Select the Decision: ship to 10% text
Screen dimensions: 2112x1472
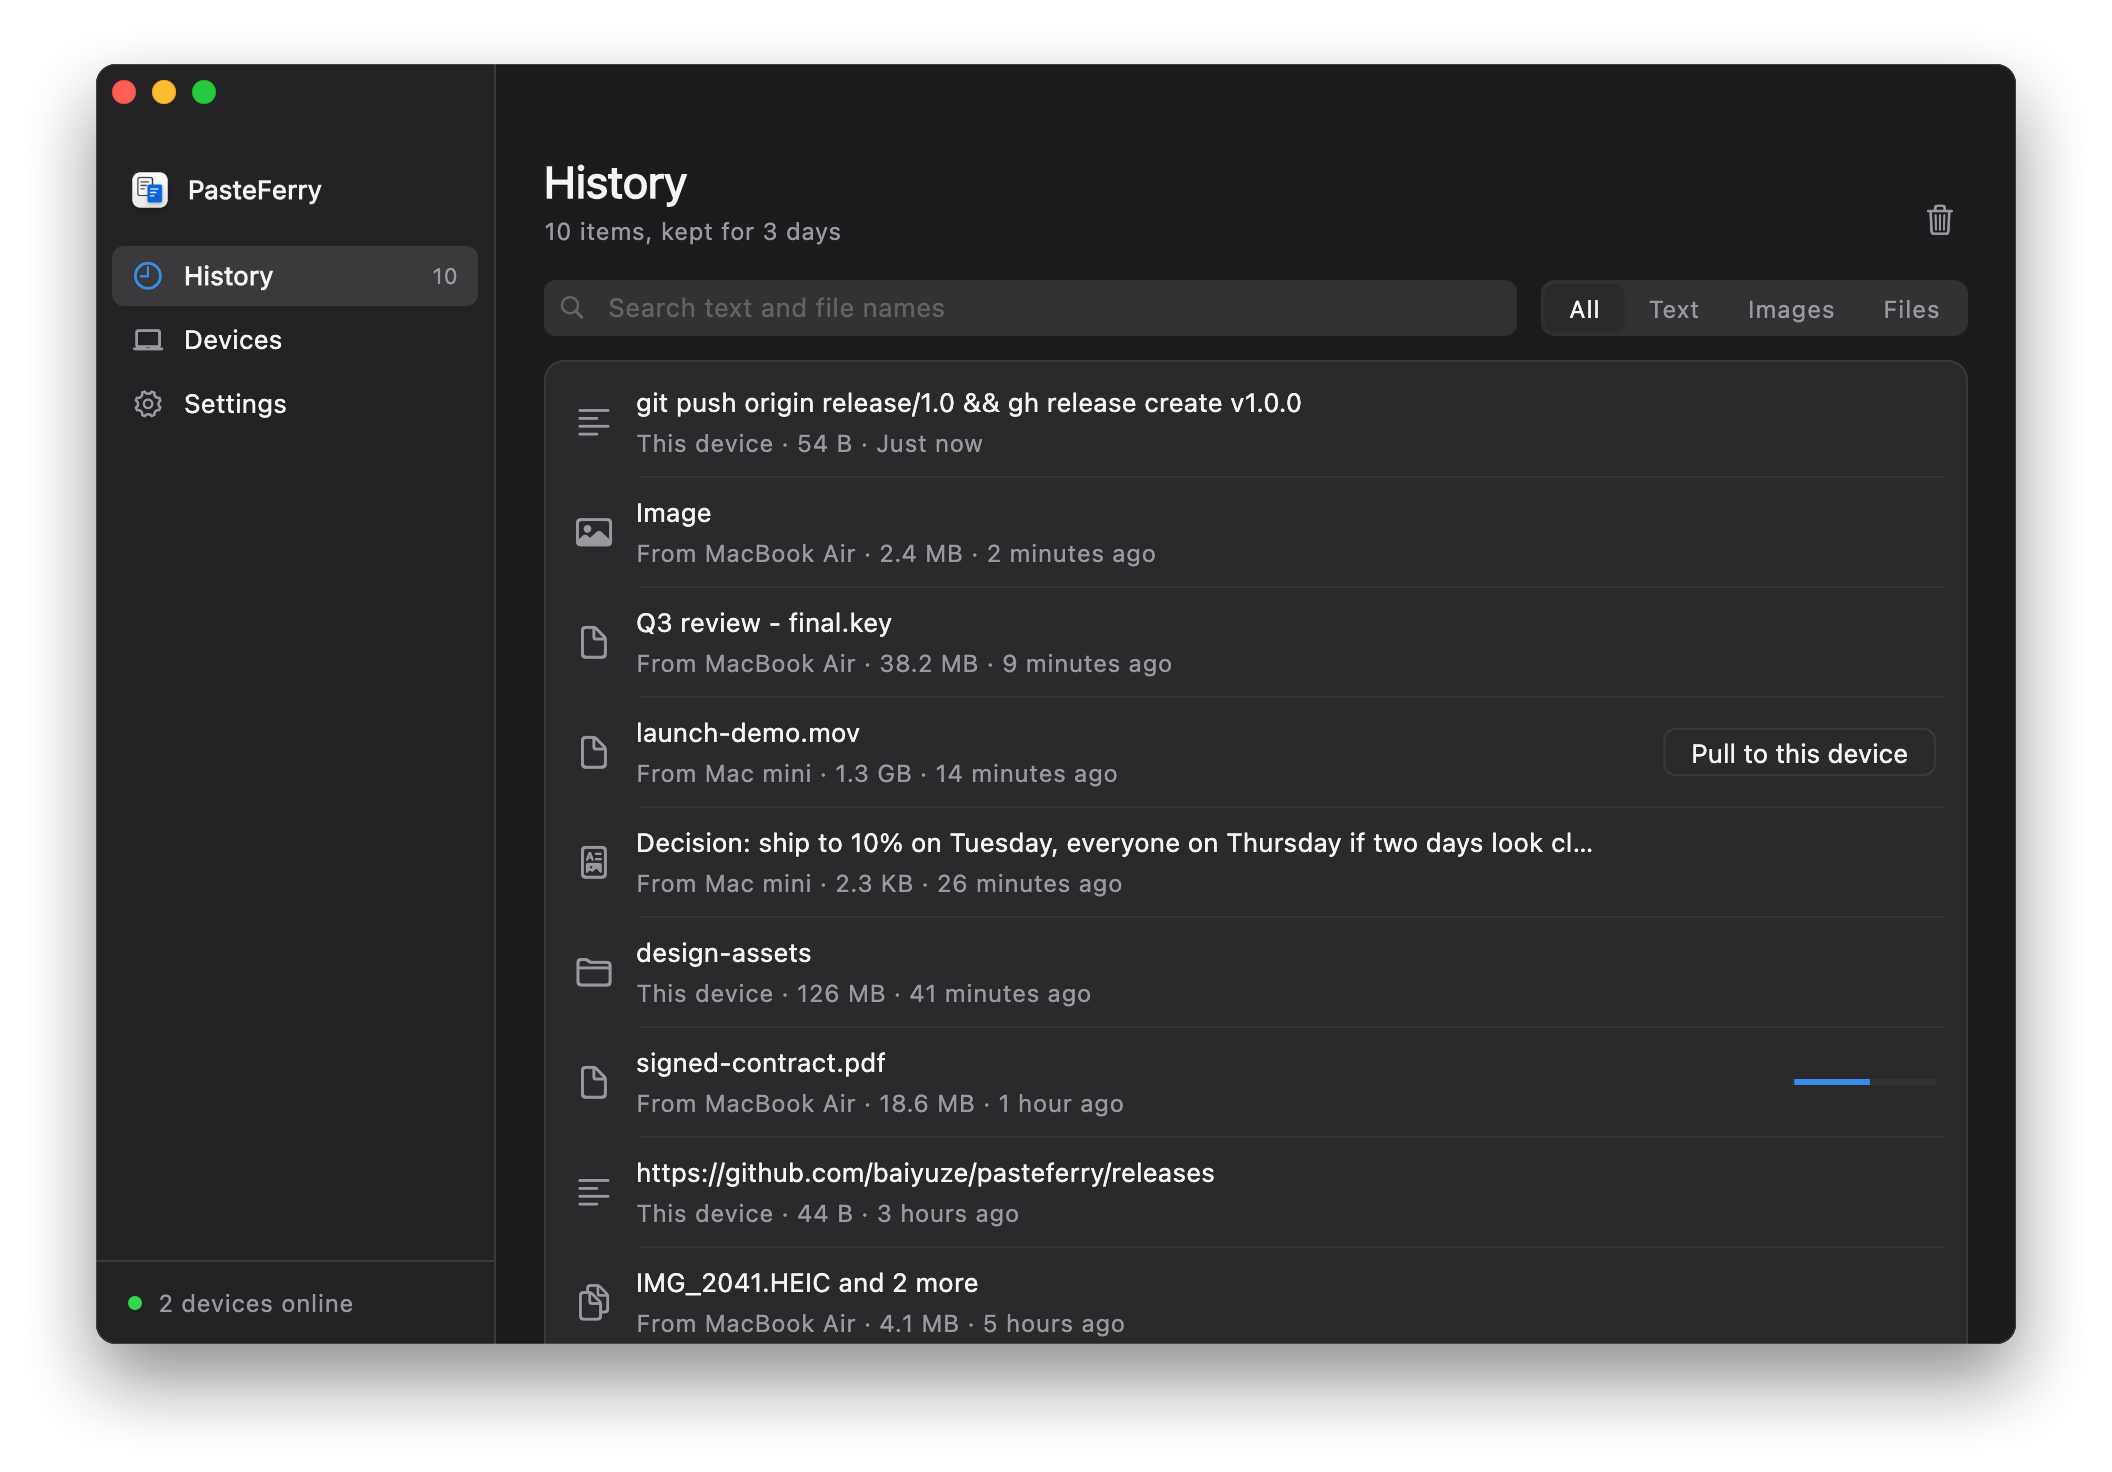[x=1114, y=843]
